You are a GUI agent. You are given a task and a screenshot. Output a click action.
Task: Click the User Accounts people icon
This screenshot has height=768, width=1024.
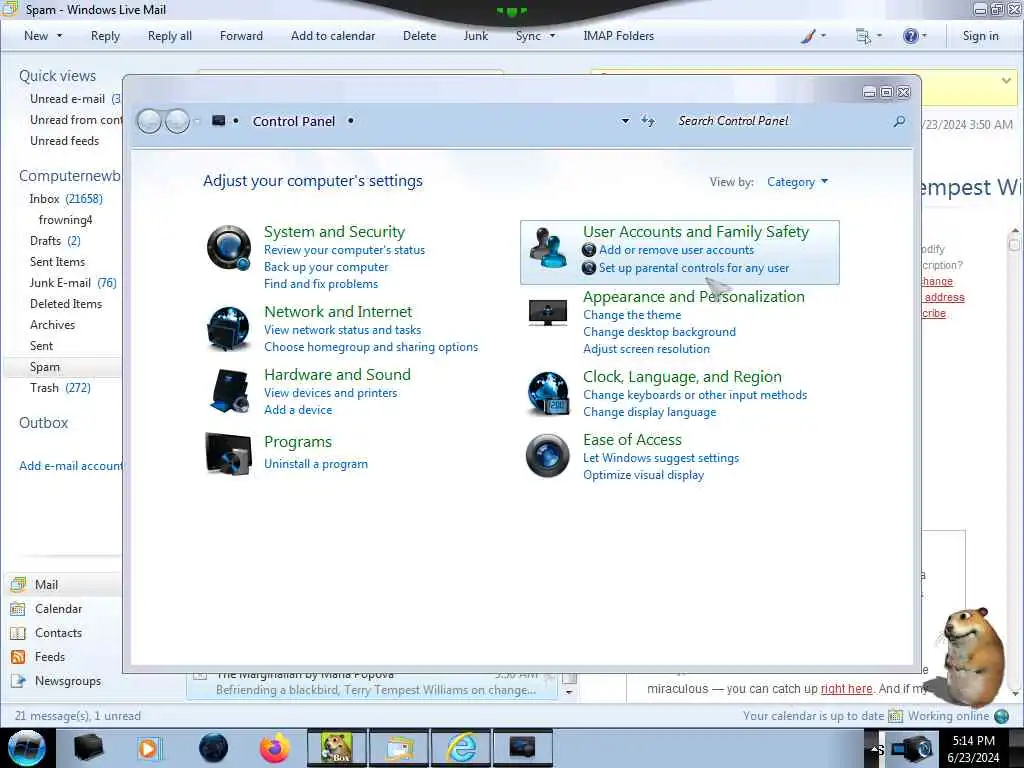(548, 248)
